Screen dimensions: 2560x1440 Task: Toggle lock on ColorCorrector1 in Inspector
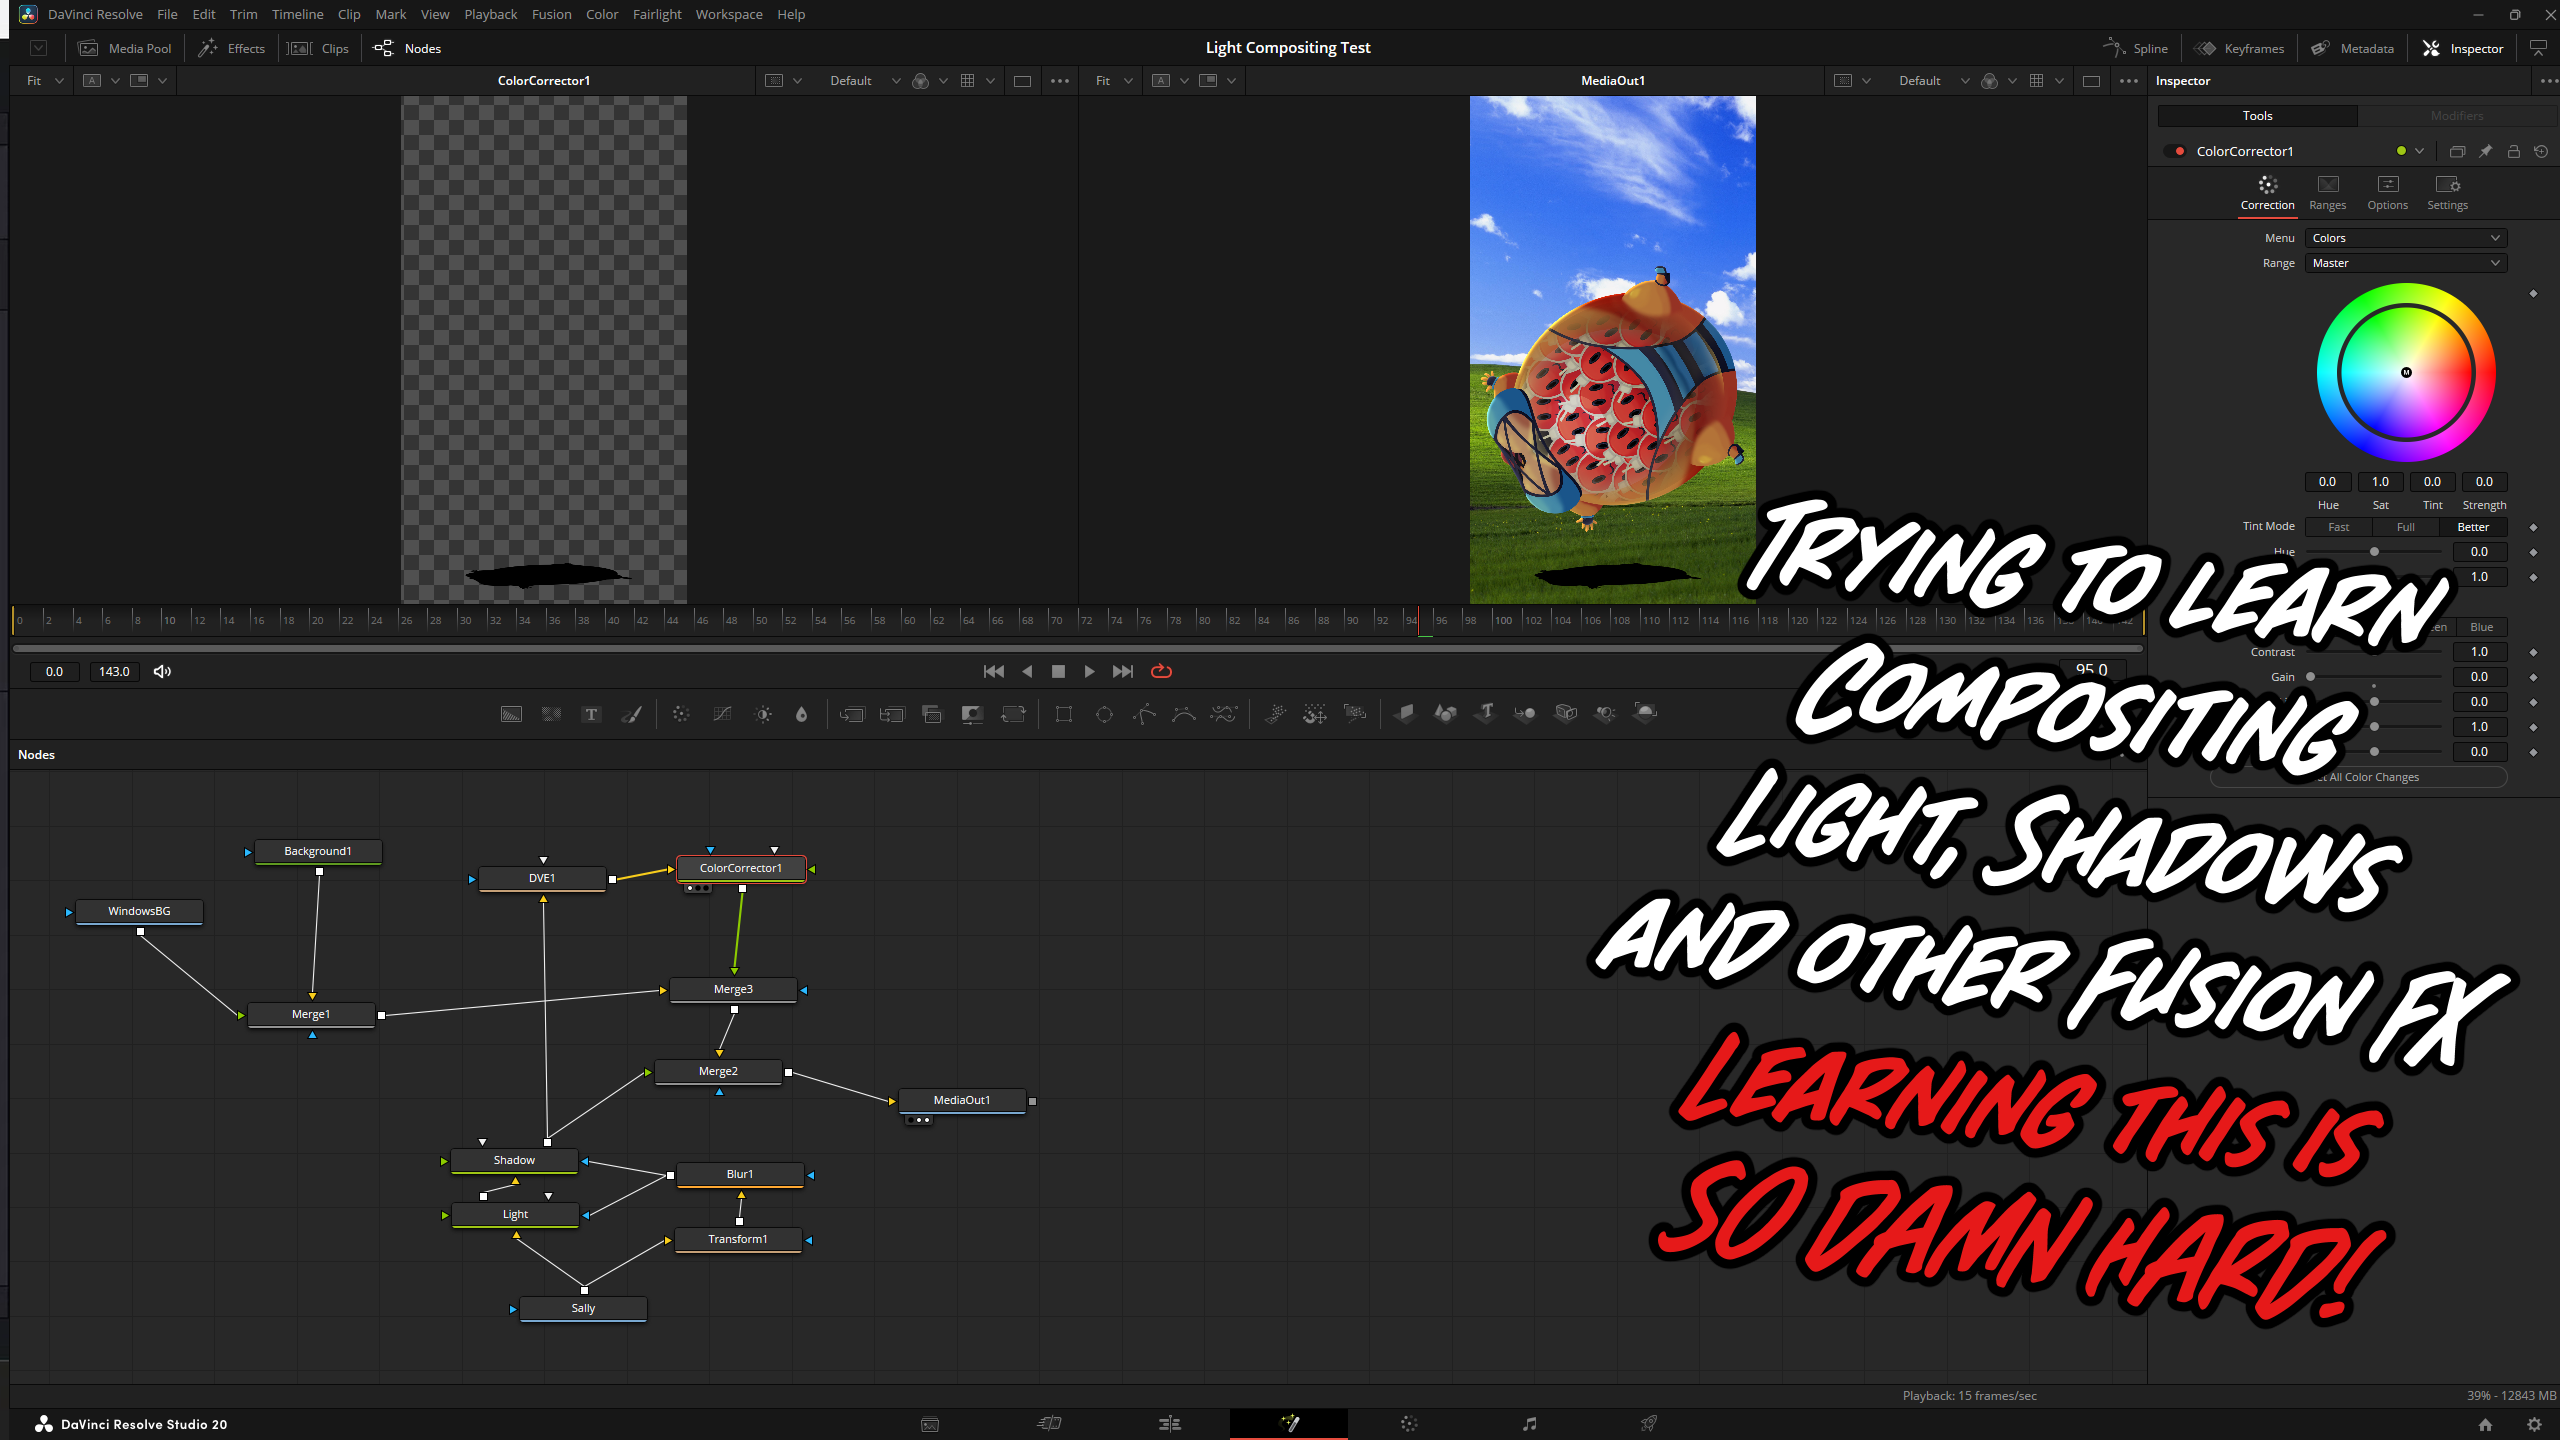2513,151
